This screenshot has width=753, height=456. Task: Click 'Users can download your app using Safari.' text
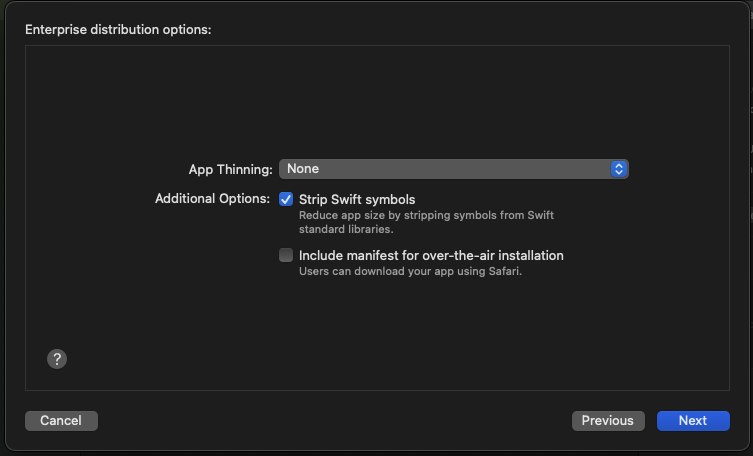410,271
